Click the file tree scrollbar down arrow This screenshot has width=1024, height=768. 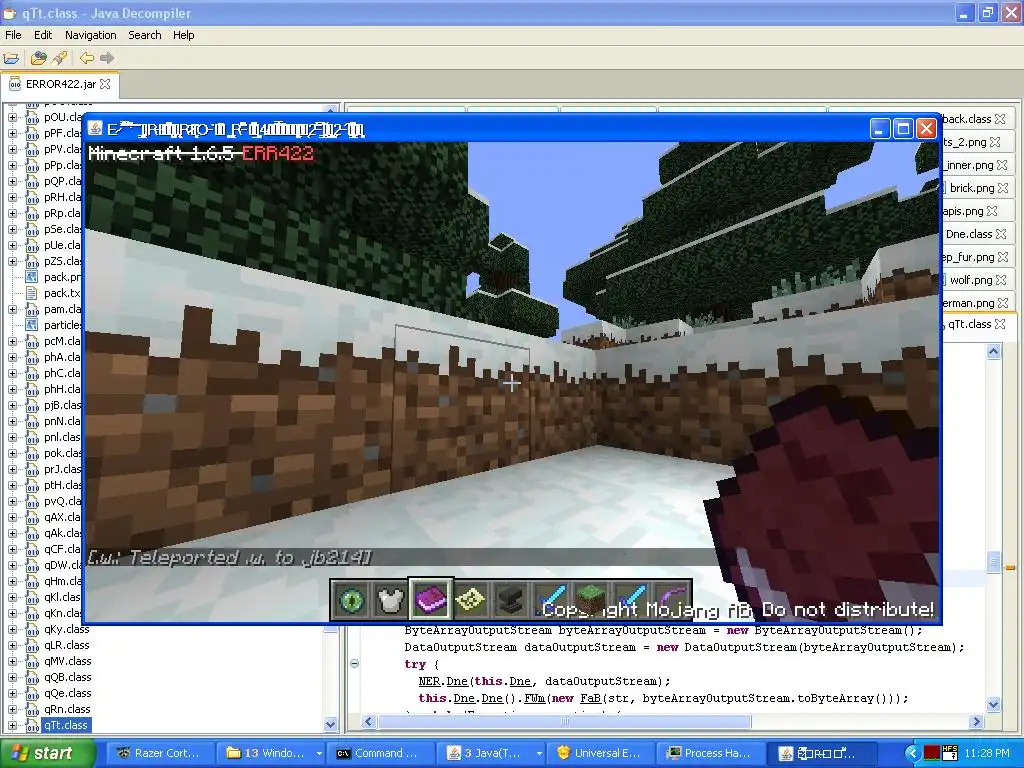coord(330,724)
